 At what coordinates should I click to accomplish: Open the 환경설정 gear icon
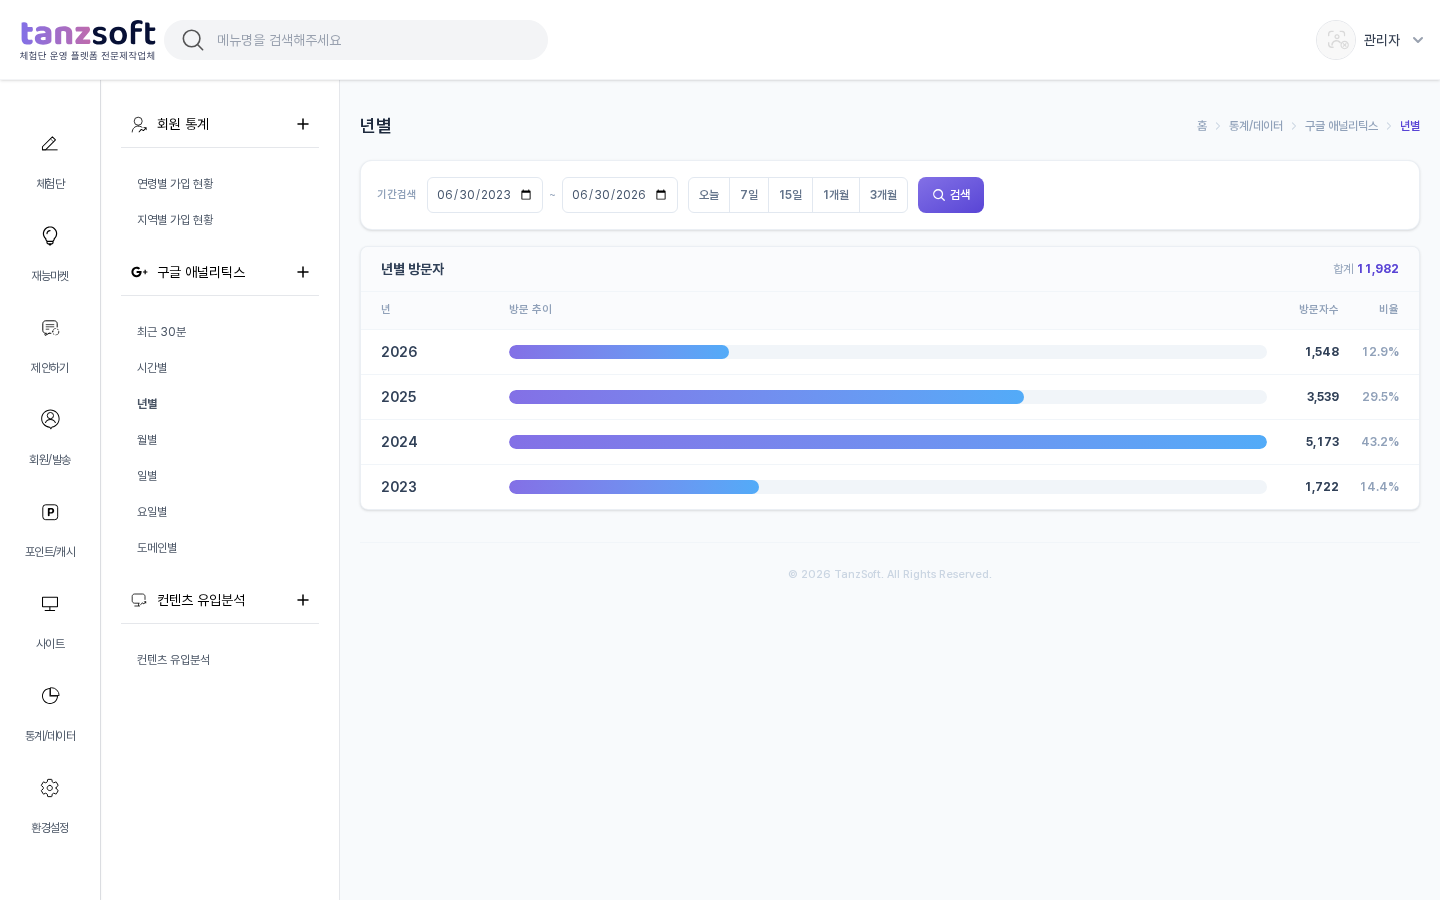tap(50, 788)
